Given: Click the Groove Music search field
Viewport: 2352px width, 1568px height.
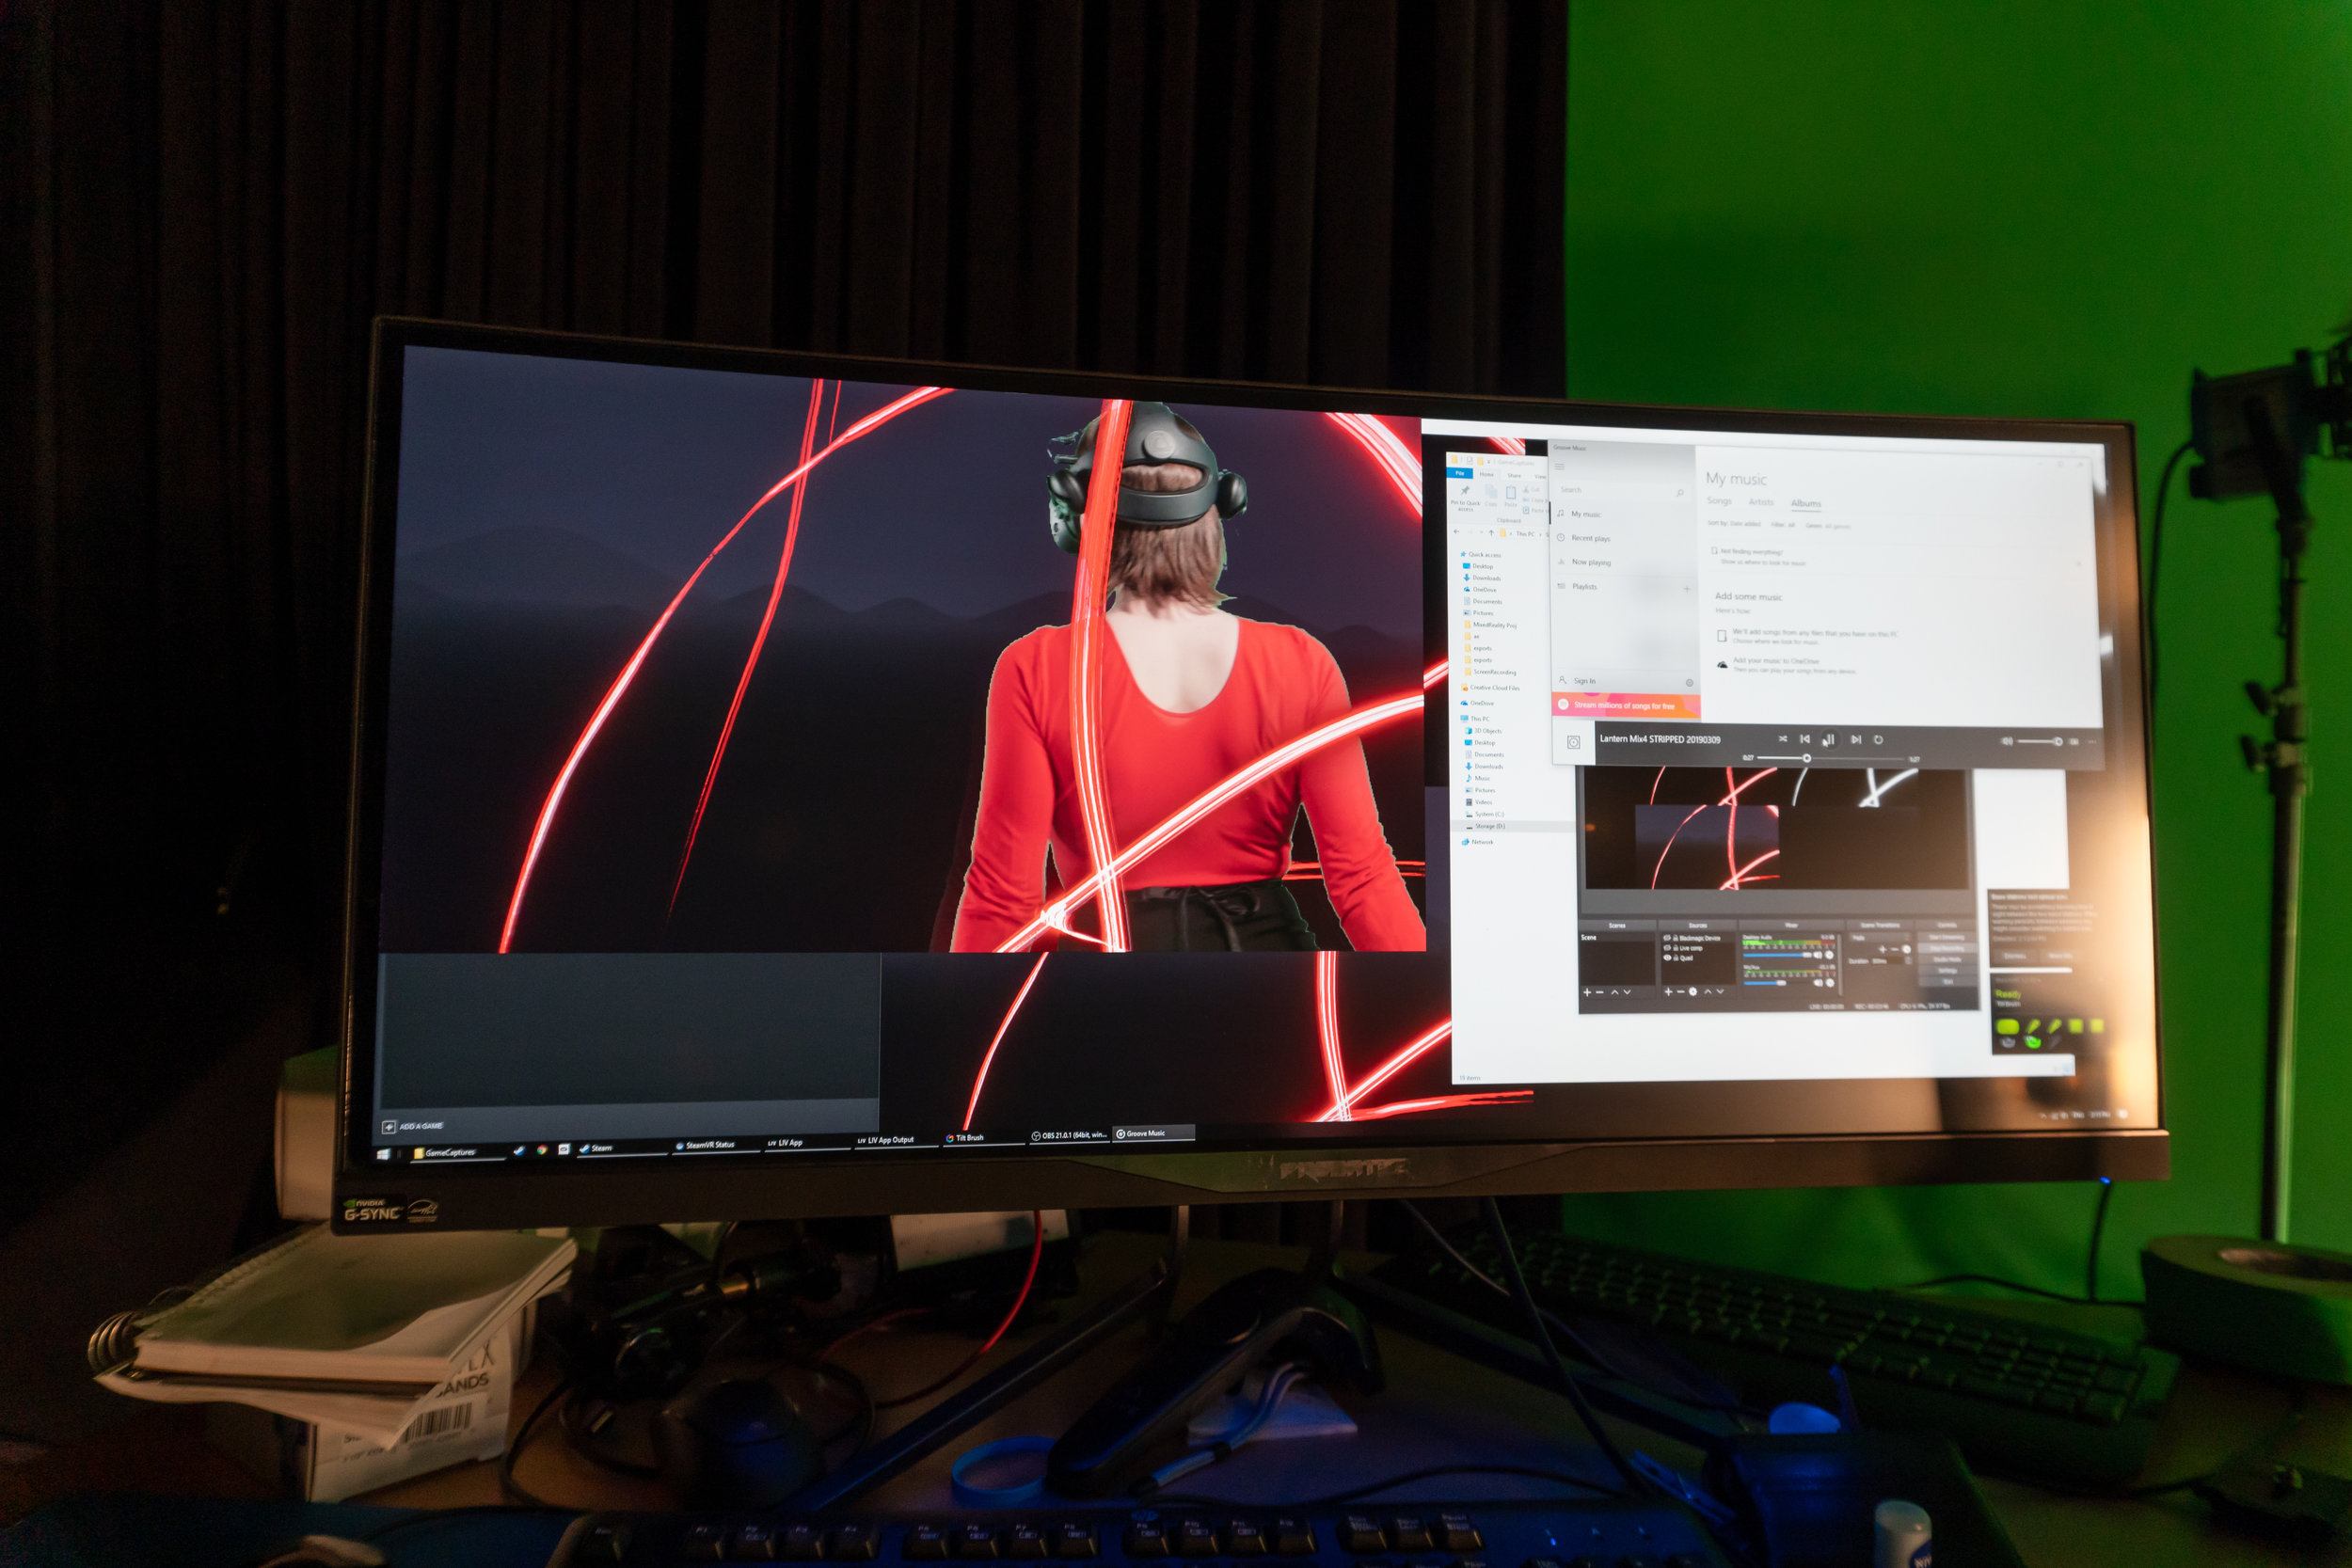Looking at the screenshot, I should 1620,491.
